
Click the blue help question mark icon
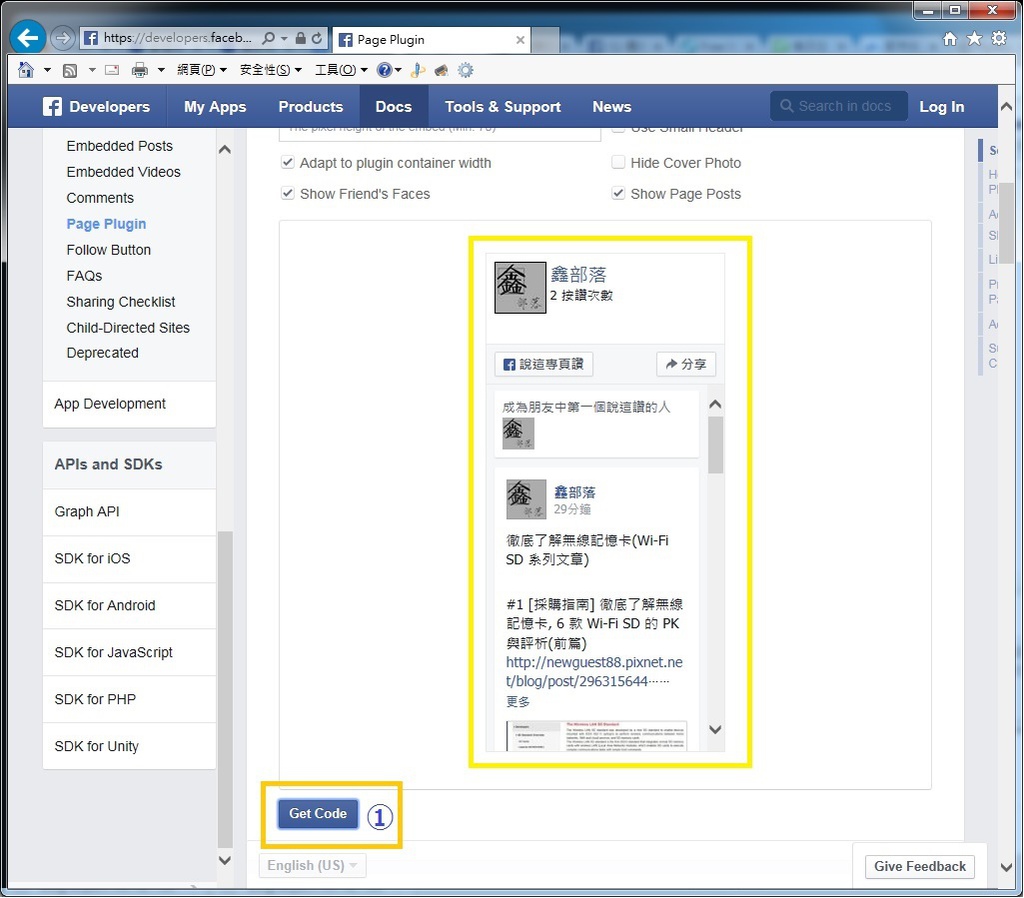coord(385,70)
